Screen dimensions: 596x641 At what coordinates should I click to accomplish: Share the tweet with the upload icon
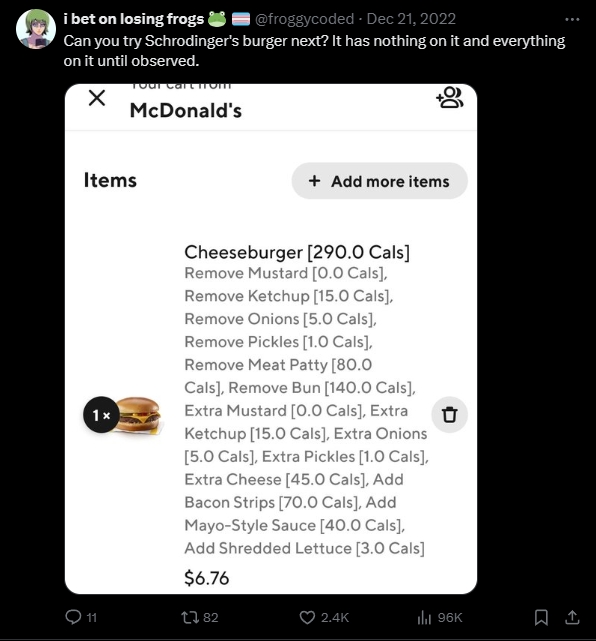[x=572, y=617]
